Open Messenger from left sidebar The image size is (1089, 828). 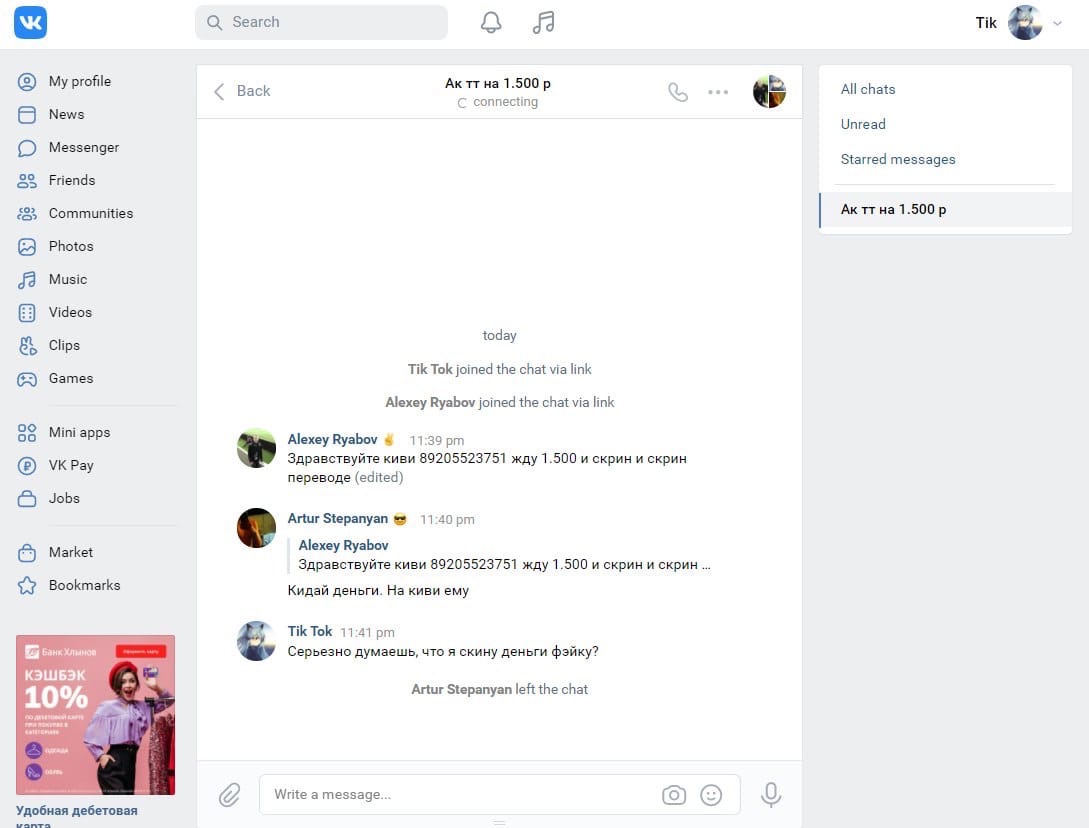(x=83, y=147)
